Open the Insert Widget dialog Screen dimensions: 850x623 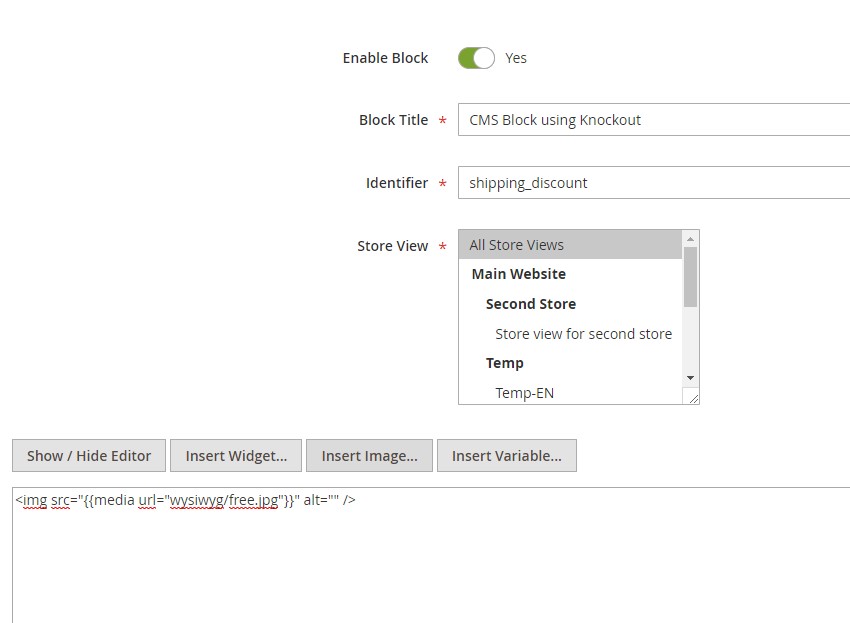[x=235, y=455]
